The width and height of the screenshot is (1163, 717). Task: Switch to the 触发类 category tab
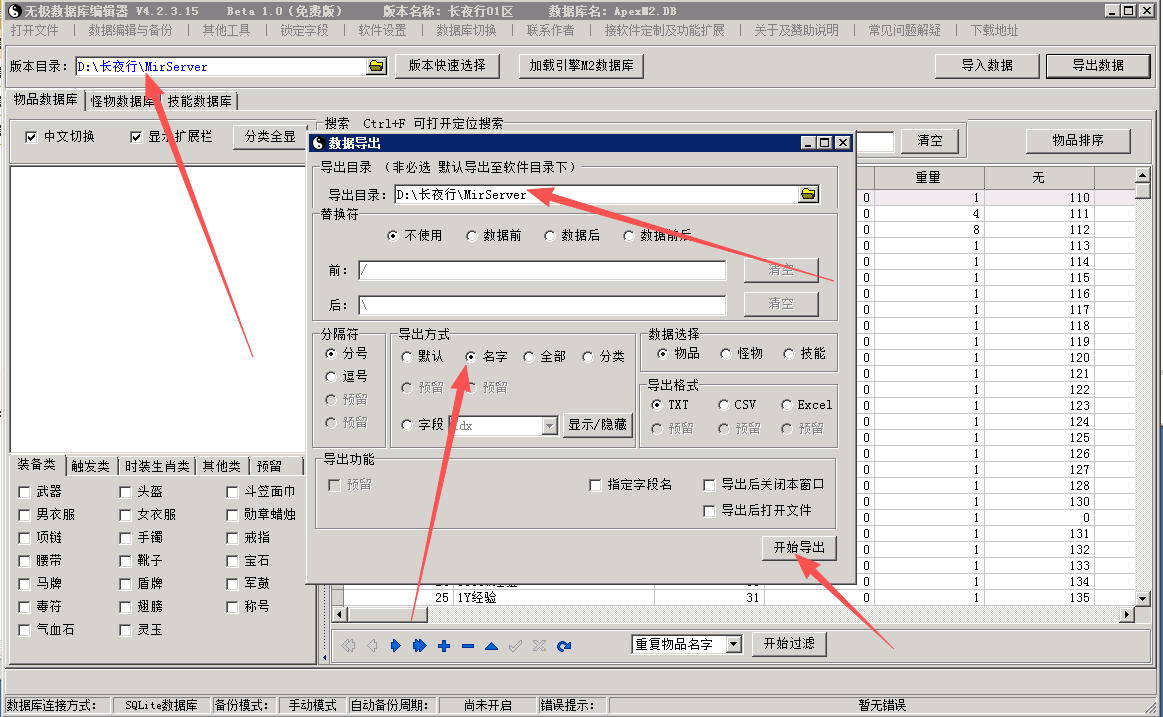[x=92, y=466]
